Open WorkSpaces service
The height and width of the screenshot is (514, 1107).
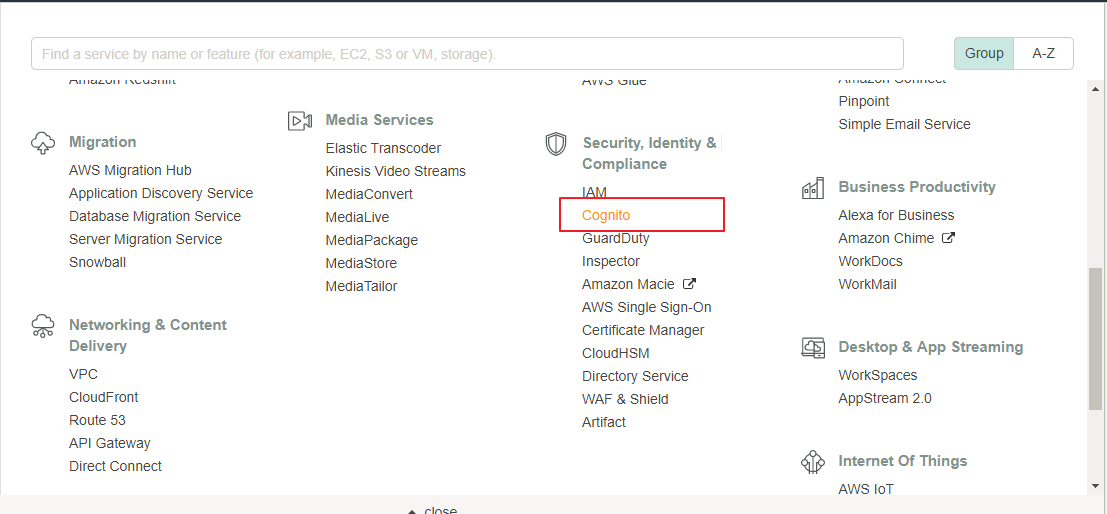click(x=877, y=375)
